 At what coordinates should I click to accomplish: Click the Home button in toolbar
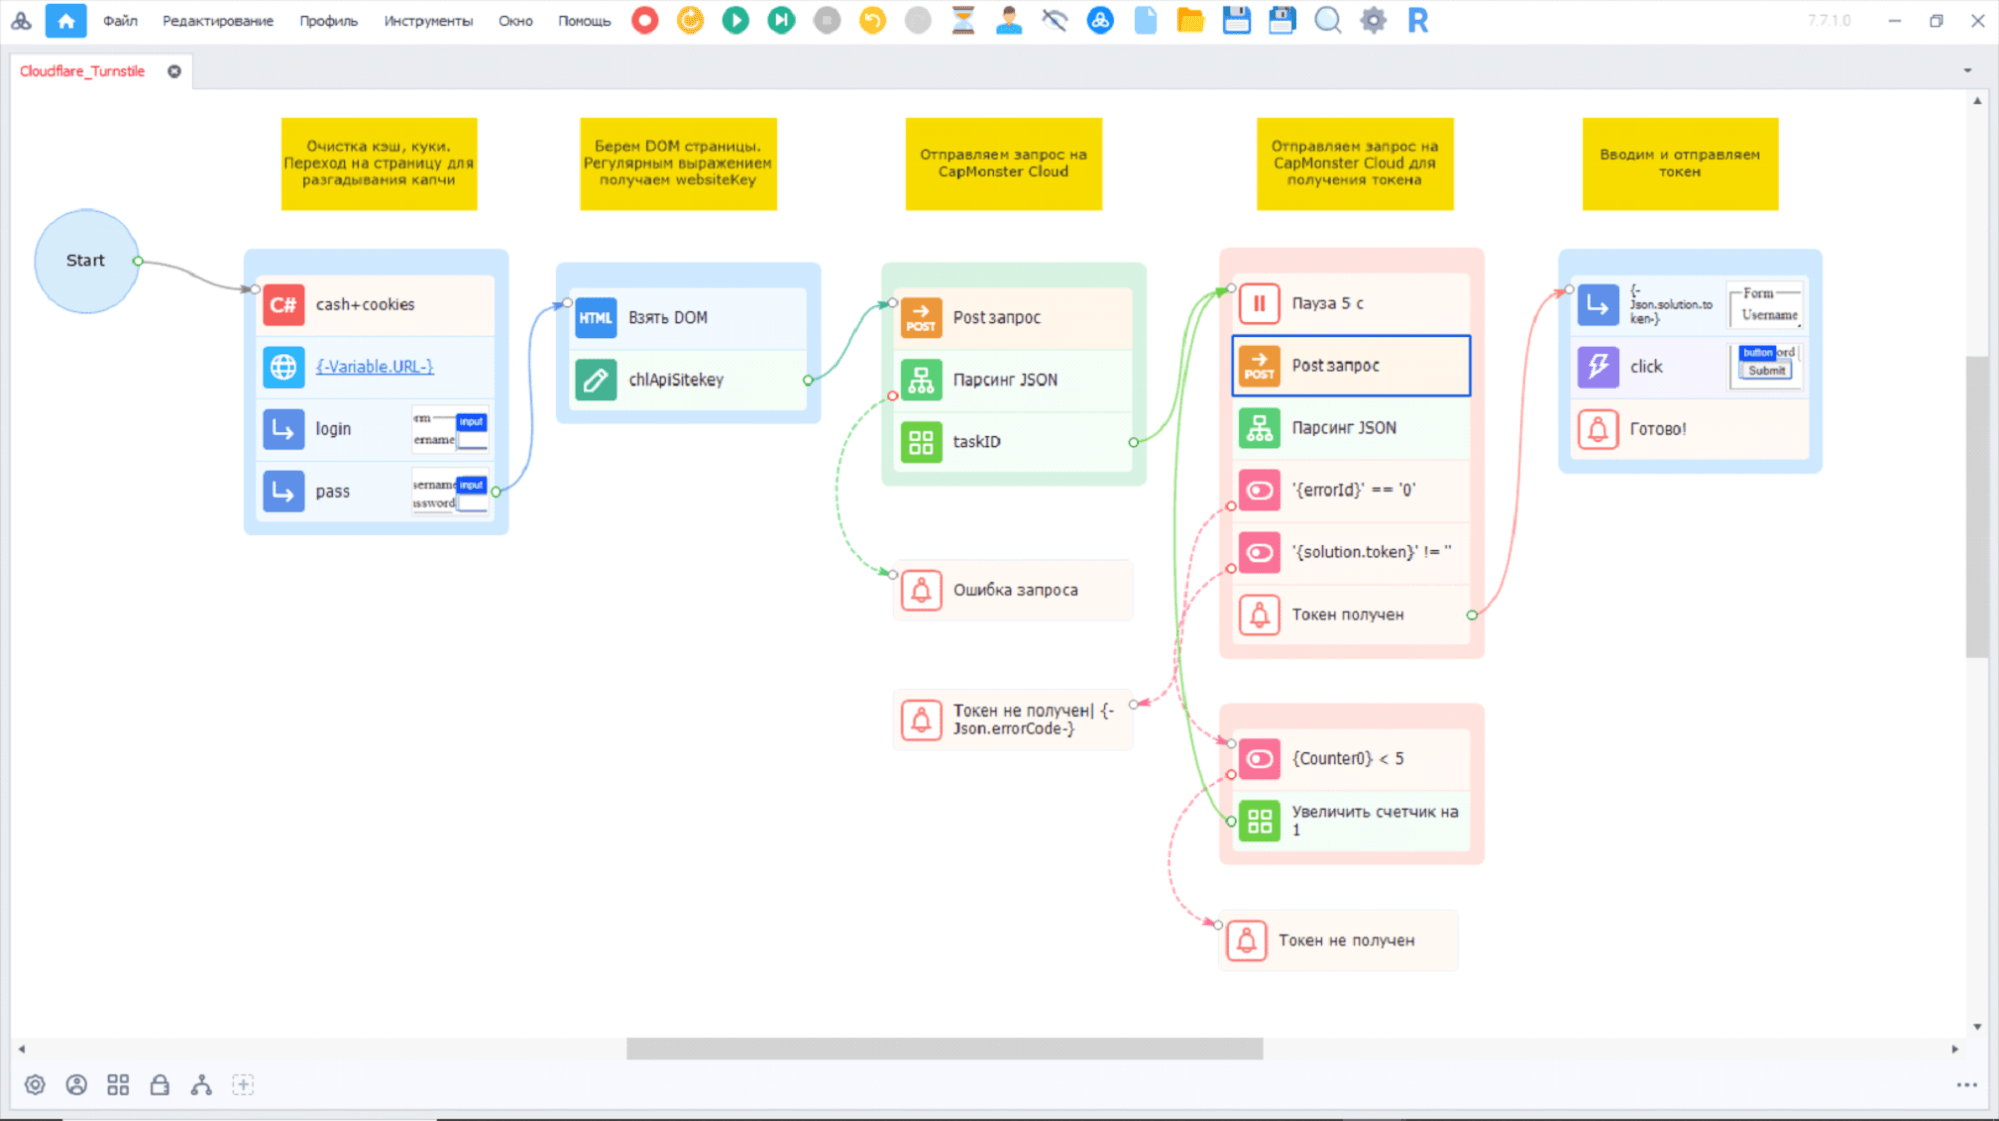pos(66,20)
